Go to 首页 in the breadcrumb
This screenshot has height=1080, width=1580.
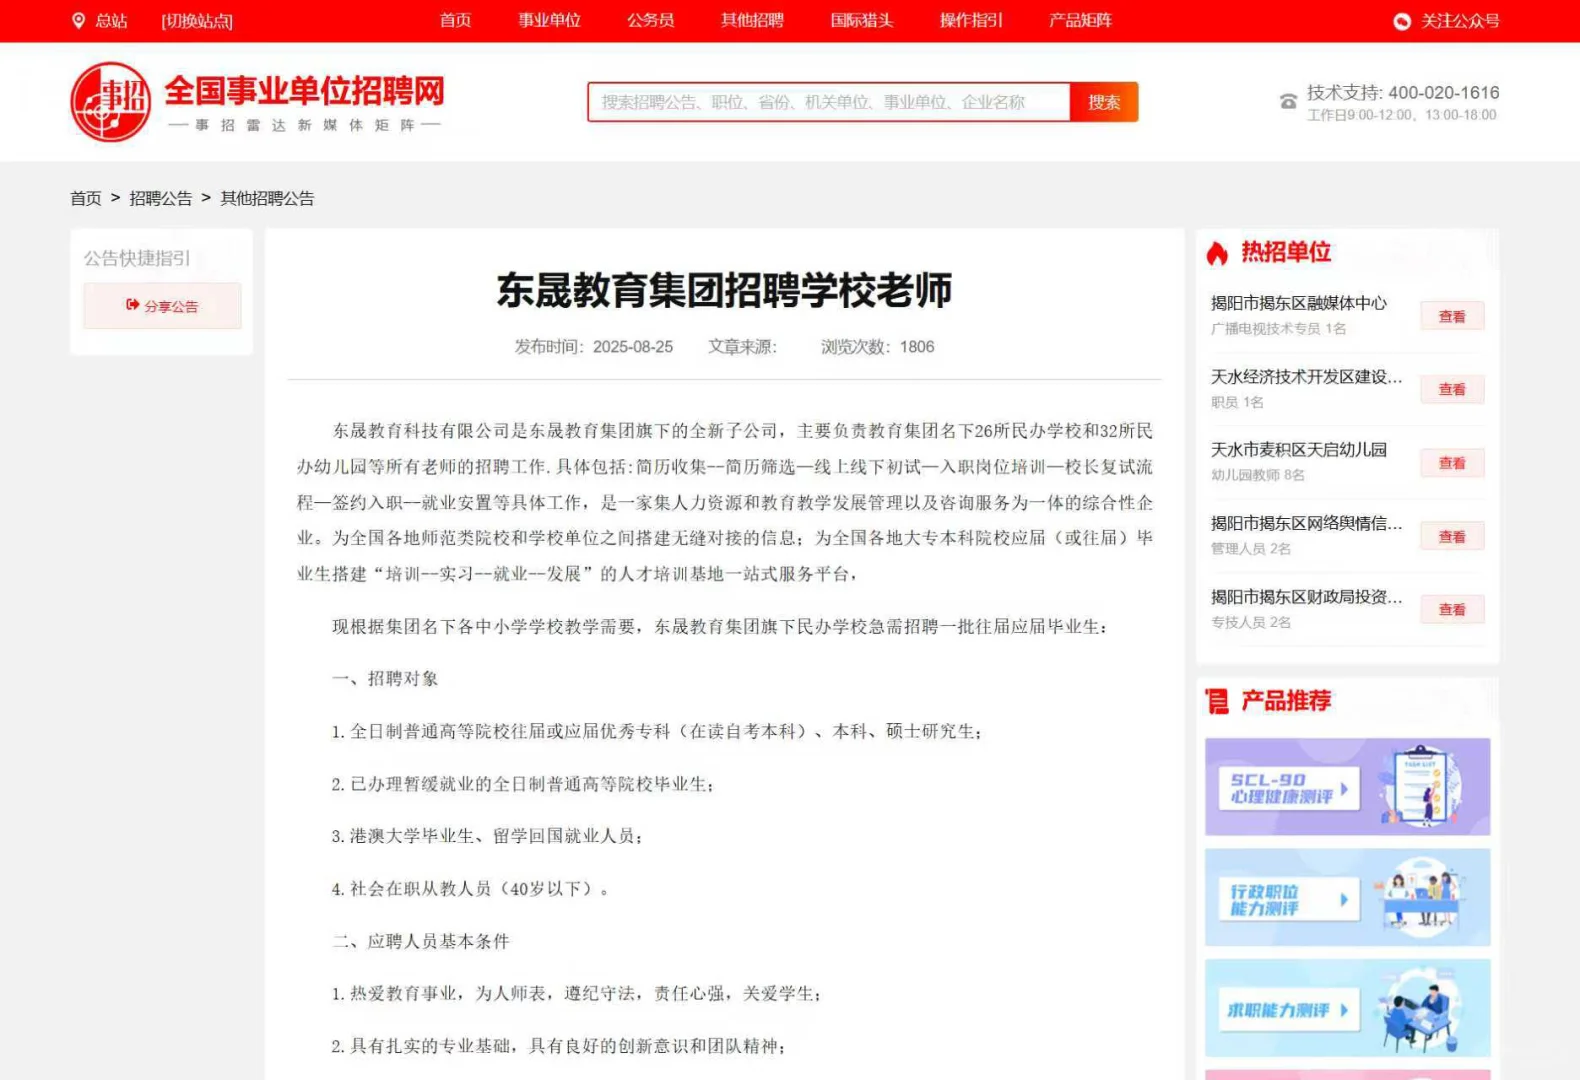[86, 198]
